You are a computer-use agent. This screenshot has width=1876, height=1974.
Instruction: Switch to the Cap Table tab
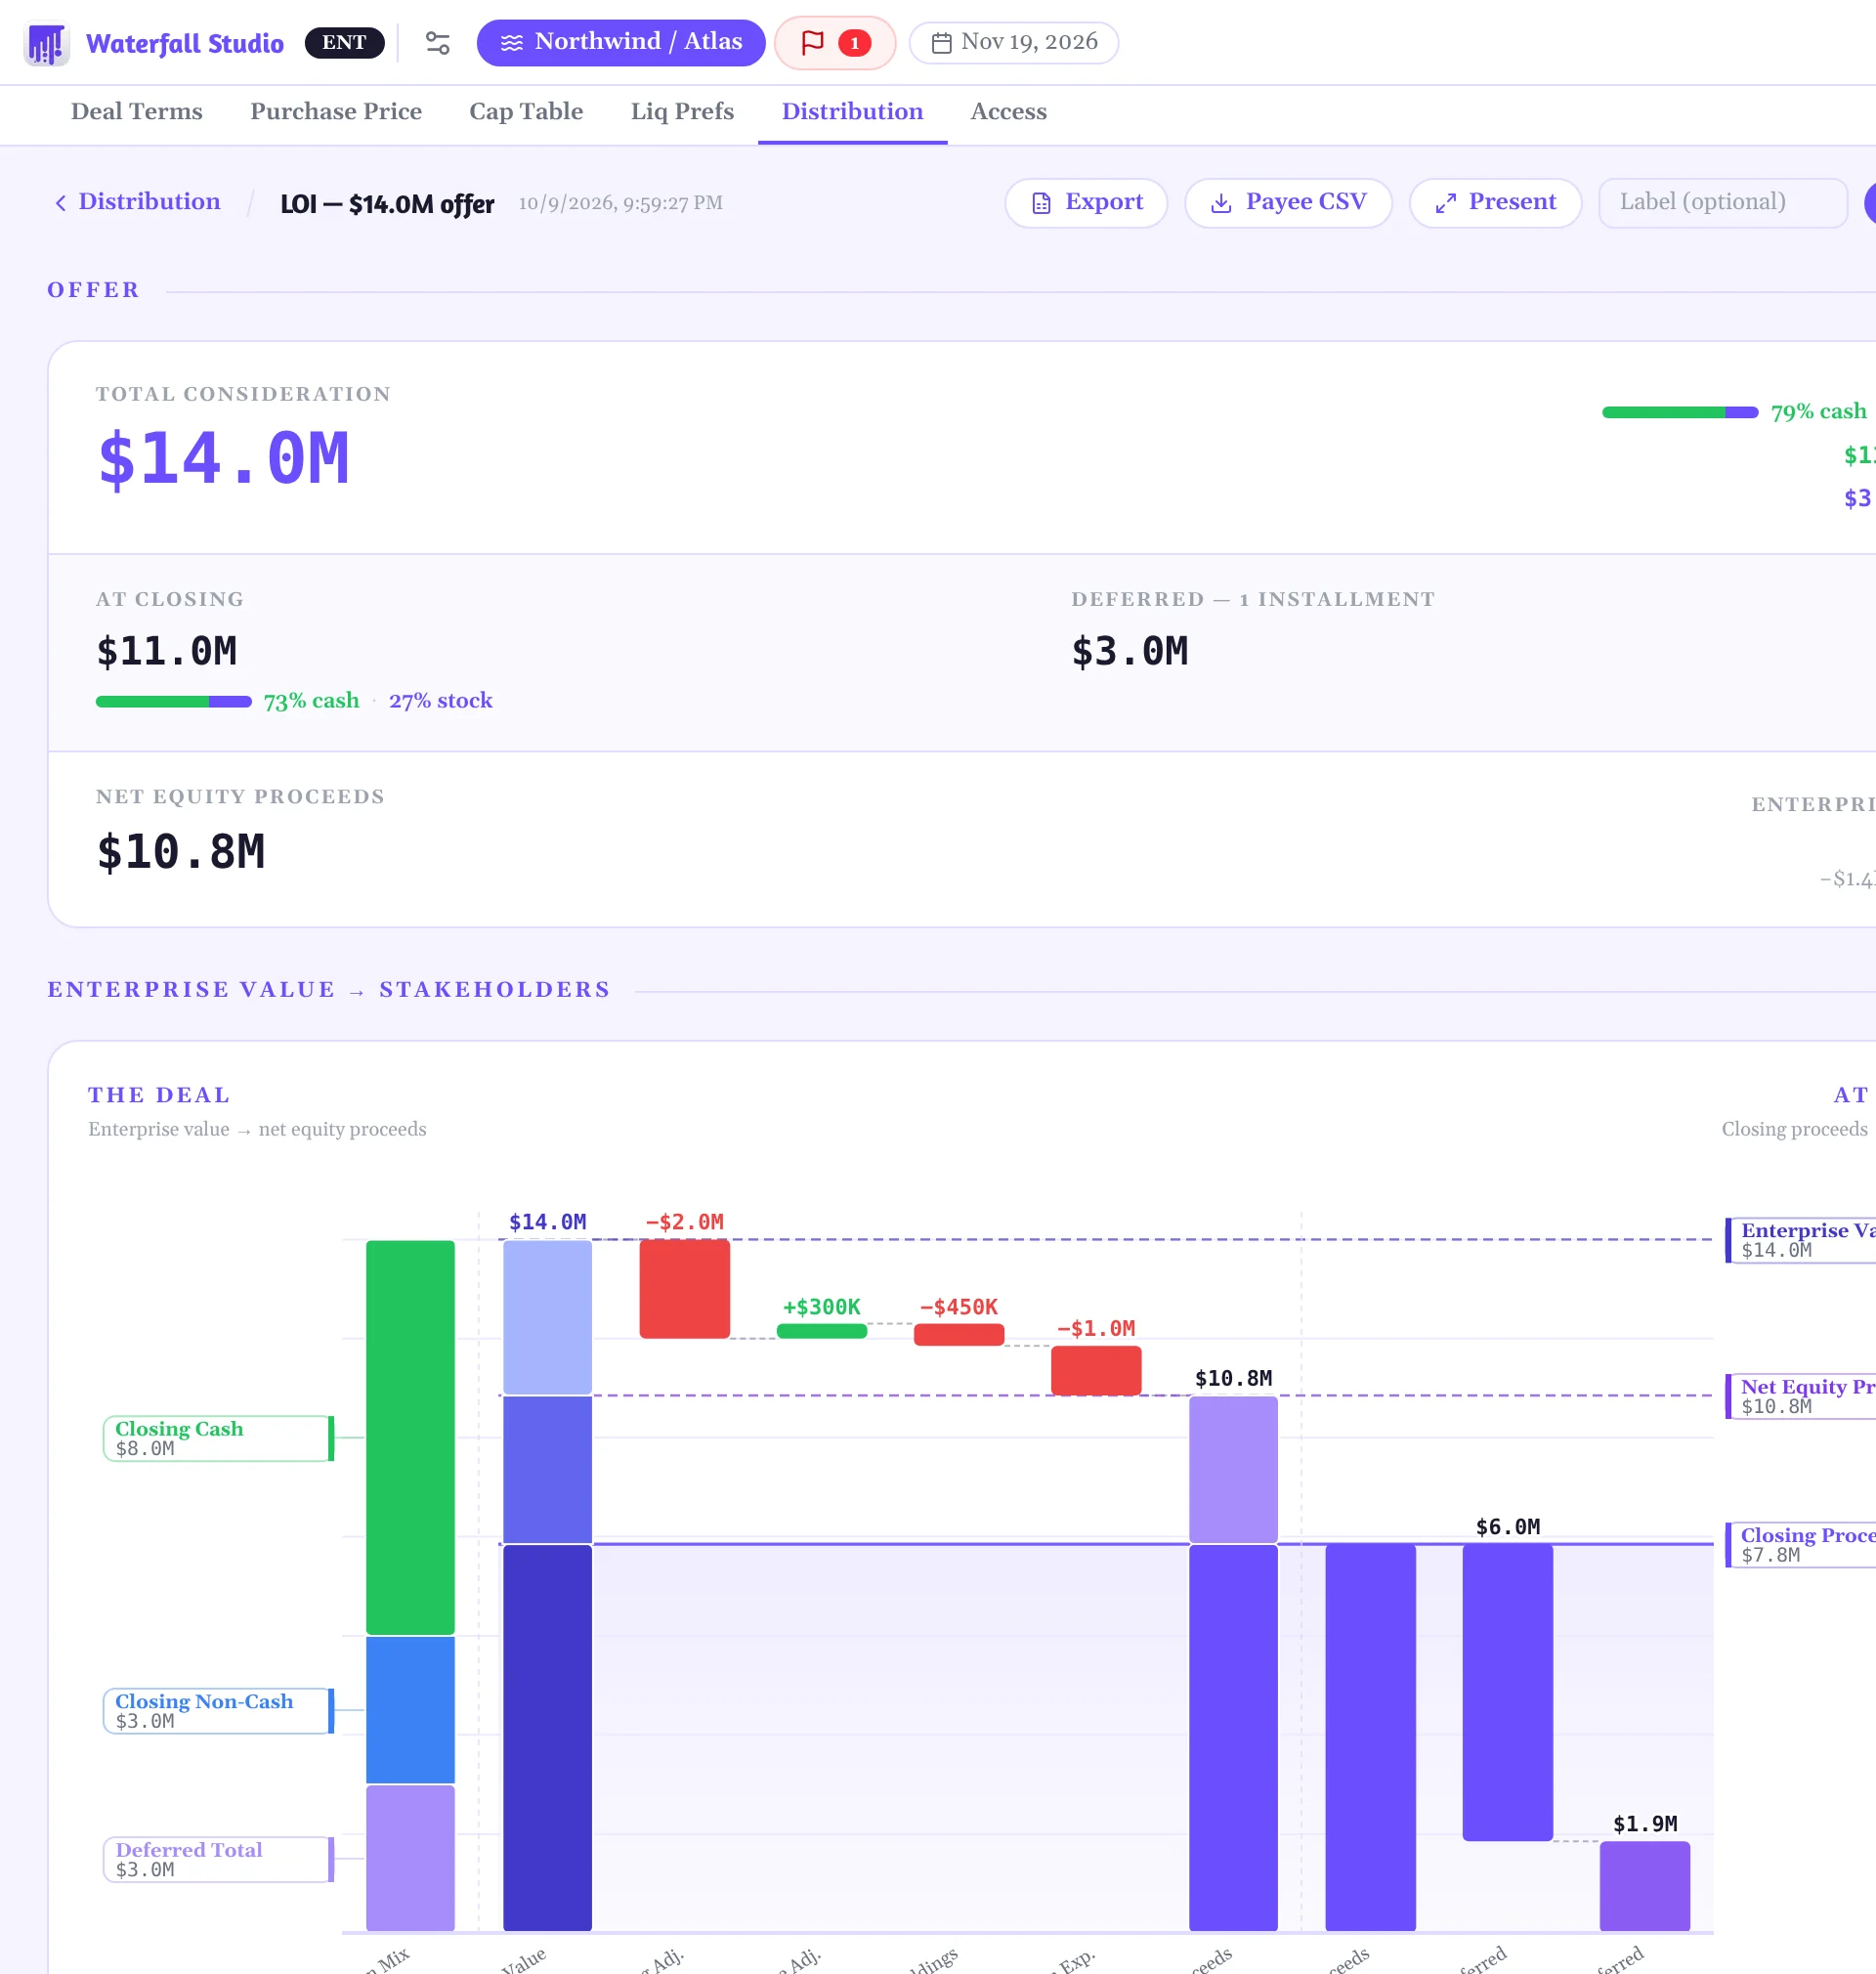pos(526,112)
